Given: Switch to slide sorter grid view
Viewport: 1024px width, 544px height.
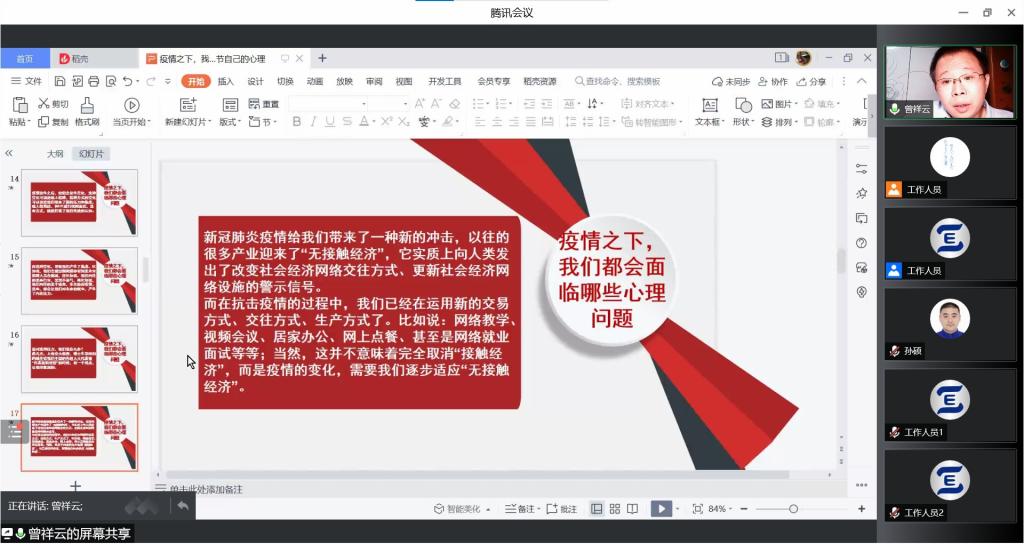Looking at the screenshot, I should [x=615, y=509].
